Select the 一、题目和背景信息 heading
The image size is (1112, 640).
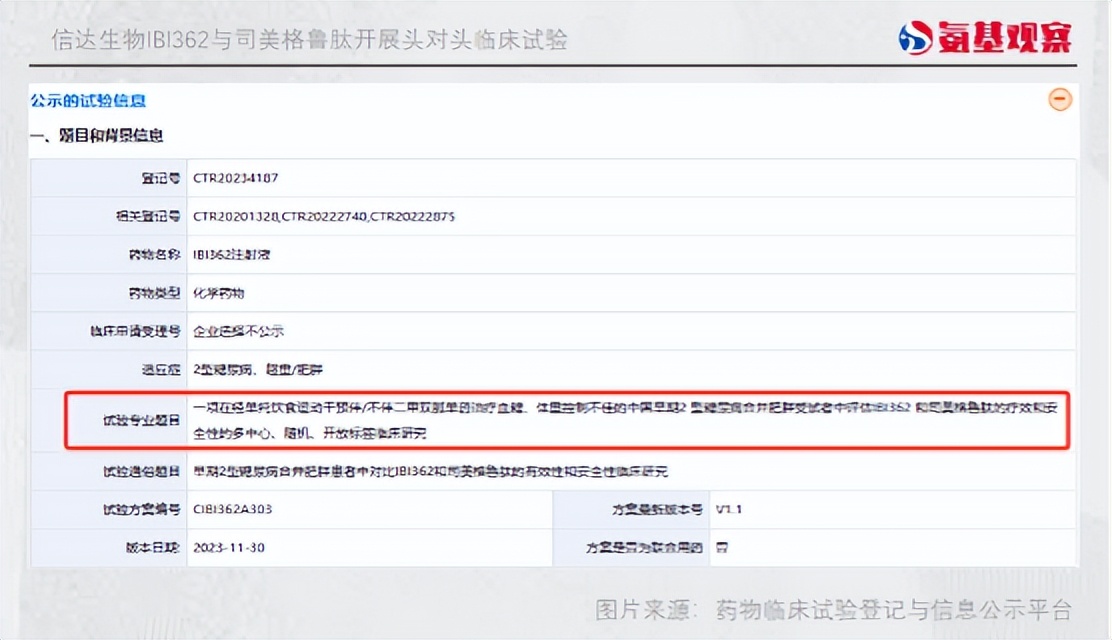tap(96, 135)
